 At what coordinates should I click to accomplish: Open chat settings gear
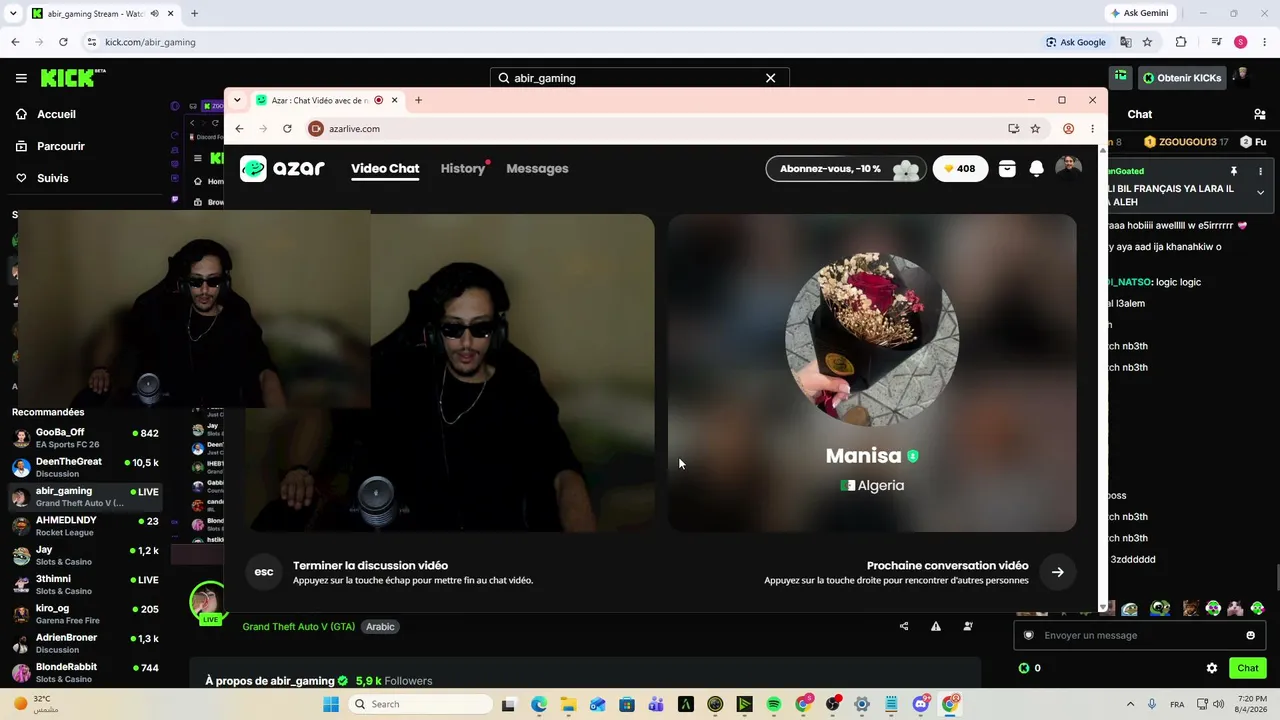coord(1212,668)
